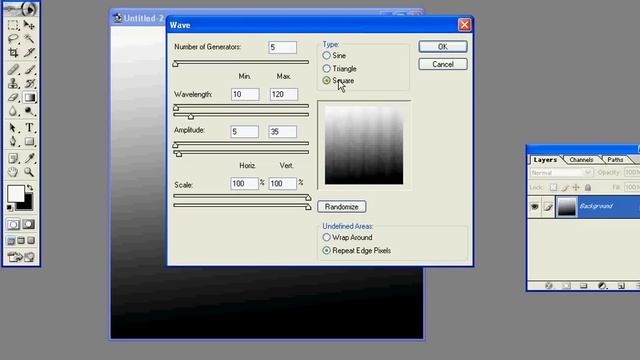Viewport: 640px width, 360px height.
Task: Open Adobe Online header image in toolbox
Action: click(21, 9)
